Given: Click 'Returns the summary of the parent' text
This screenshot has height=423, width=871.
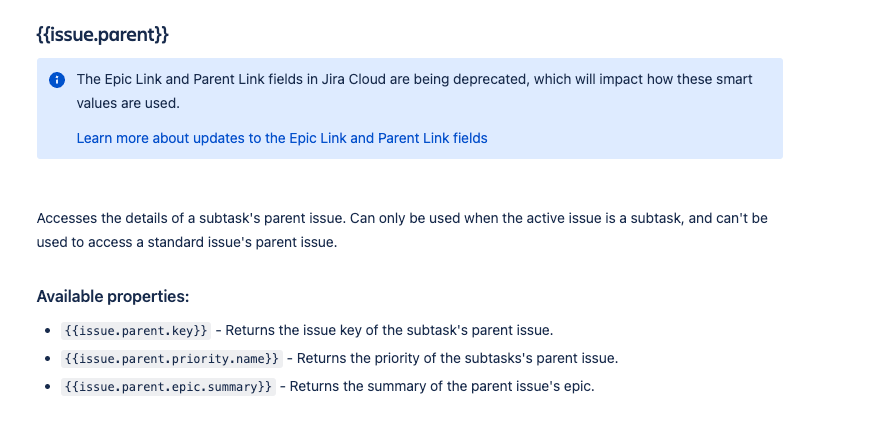Looking at the screenshot, I should [442, 386].
